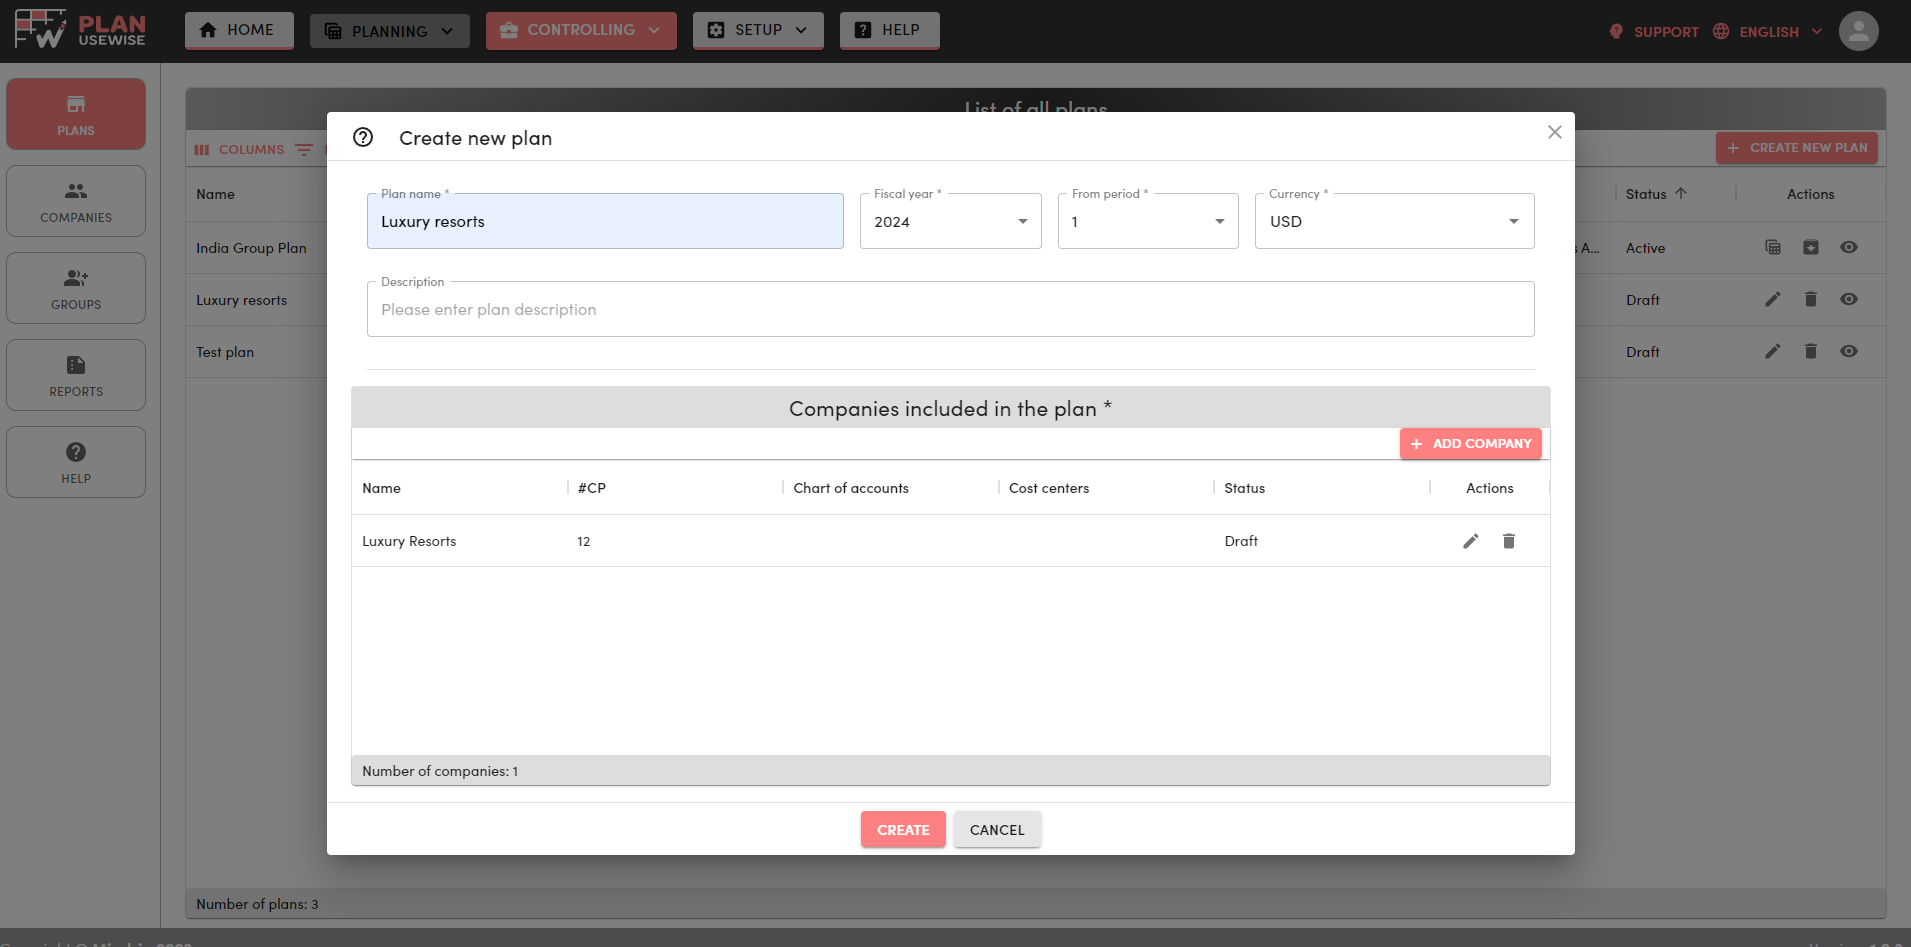Viewport: 1911px width, 947px height.
Task: Close the Create new plan dialog
Action: pos(1554,132)
